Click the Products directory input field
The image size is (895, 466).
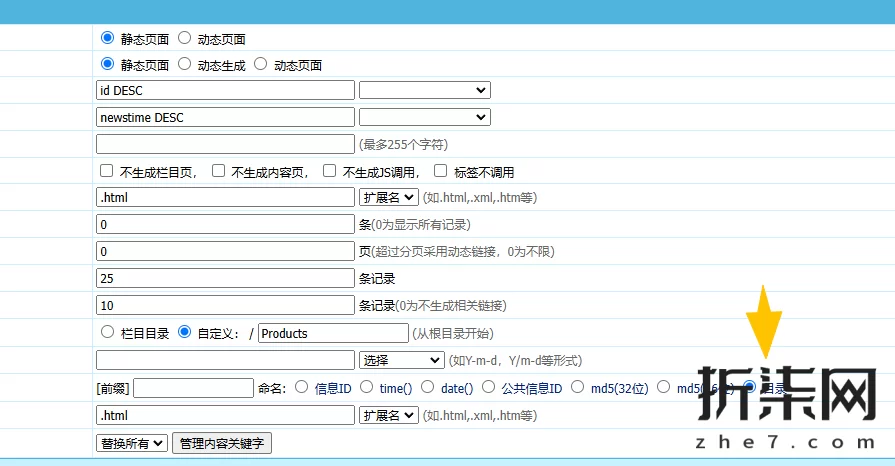pyautogui.click(x=333, y=333)
